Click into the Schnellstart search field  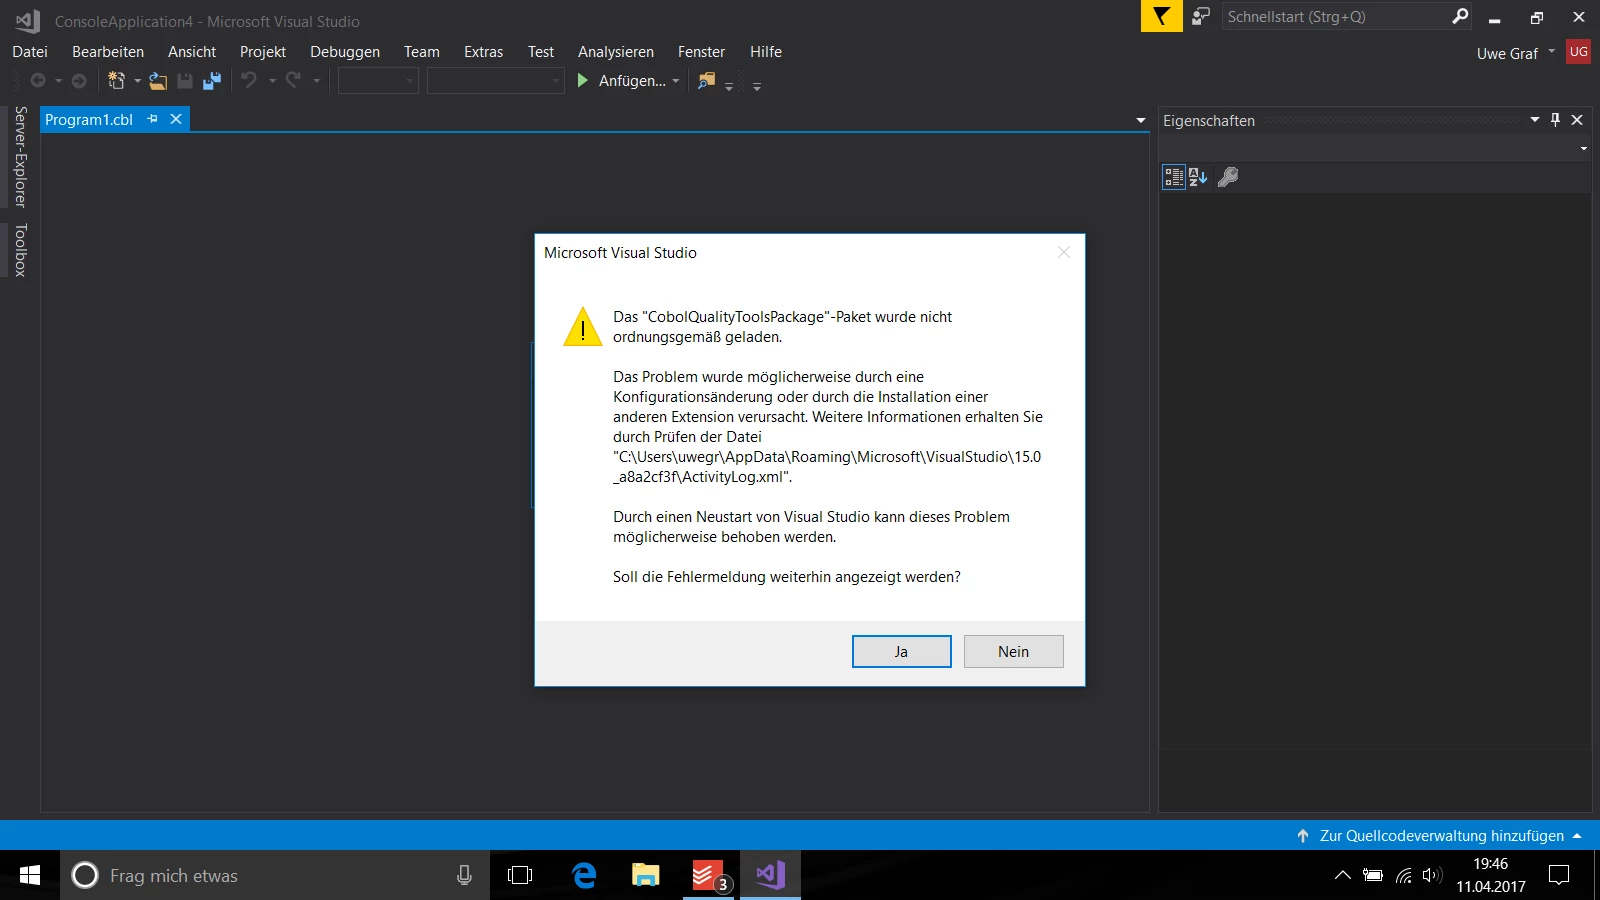pos(1335,16)
